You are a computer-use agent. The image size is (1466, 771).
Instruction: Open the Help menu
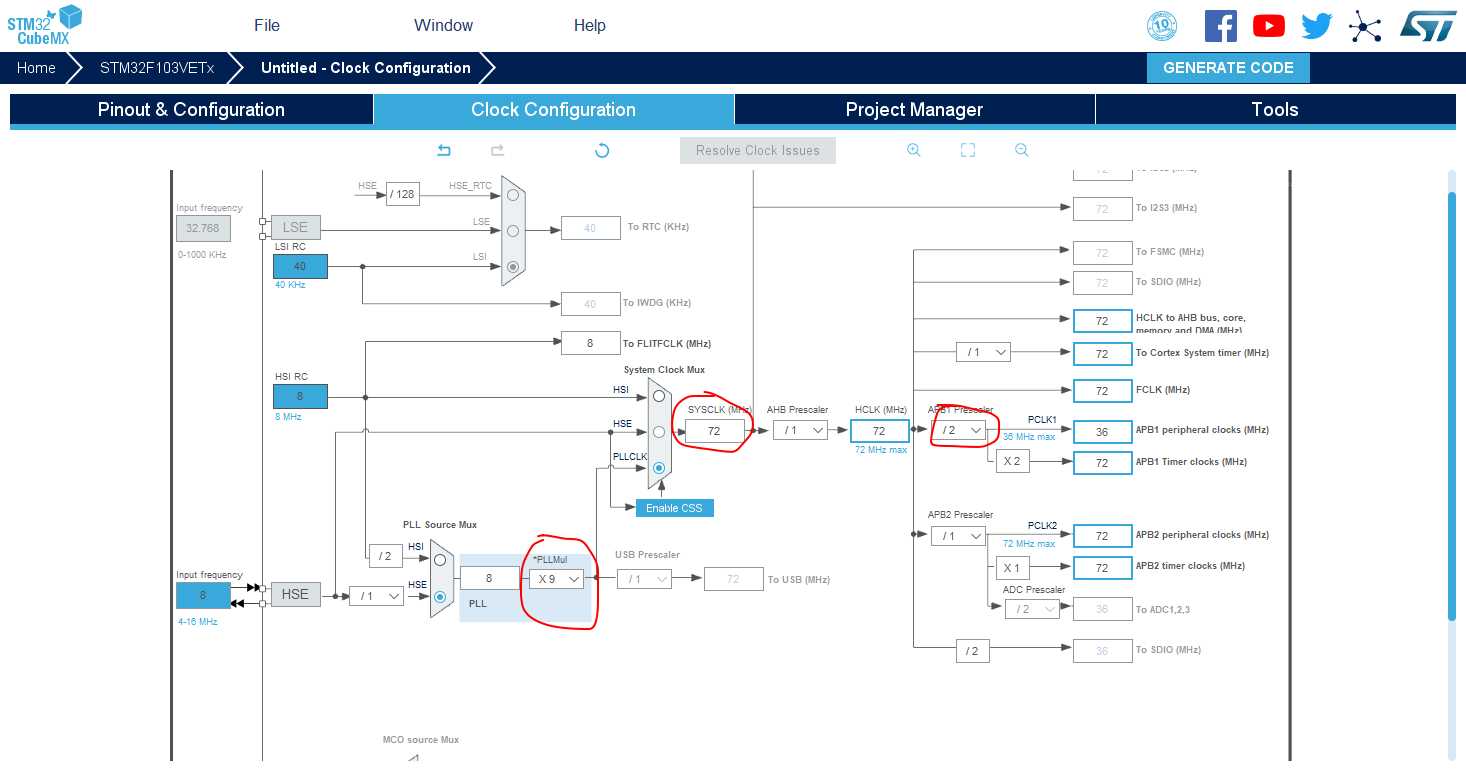click(590, 25)
